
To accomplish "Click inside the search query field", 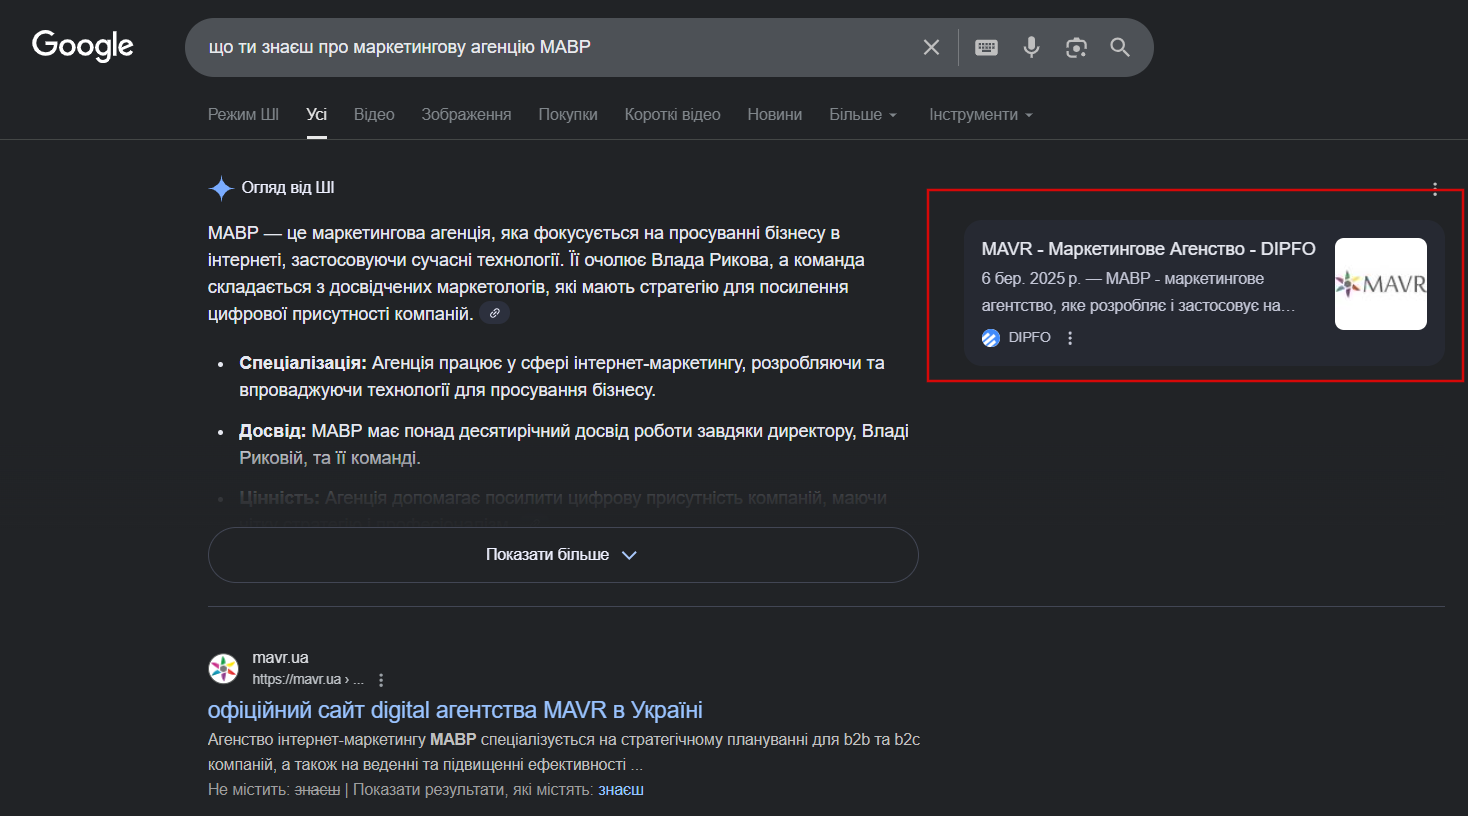I will tap(550, 47).
